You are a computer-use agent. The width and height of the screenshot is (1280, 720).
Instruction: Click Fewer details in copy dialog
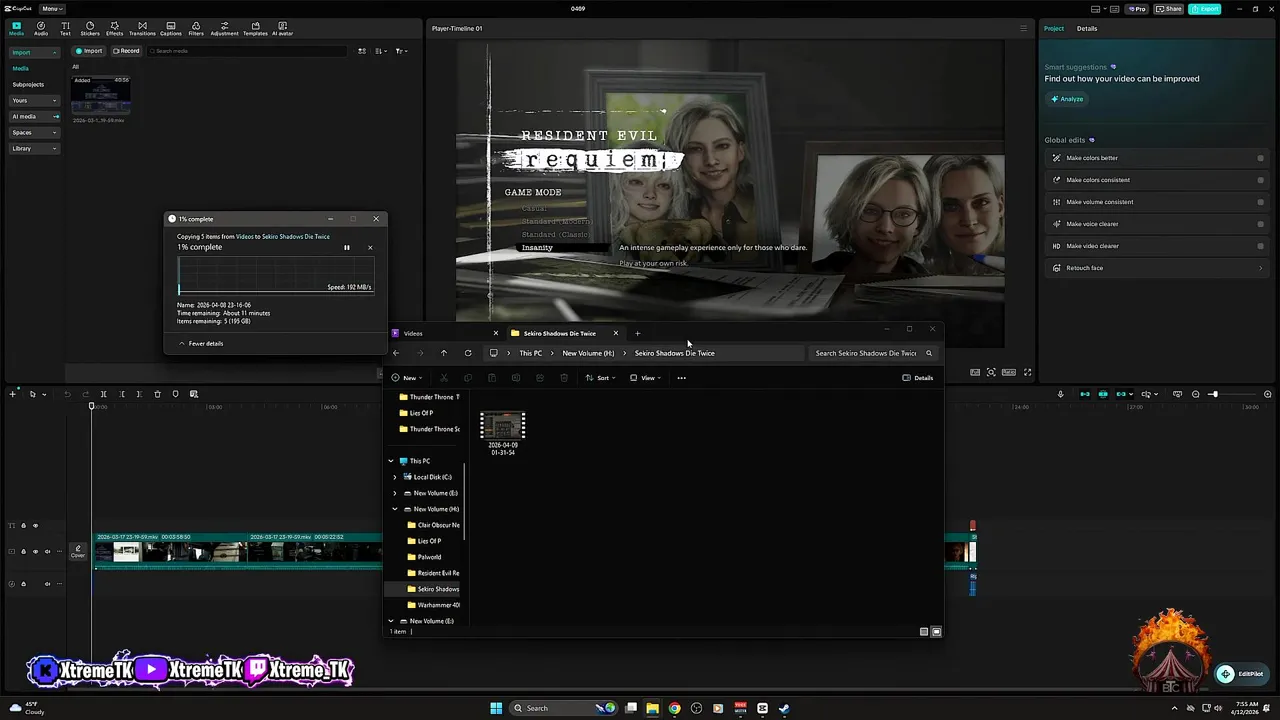click(201, 343)
